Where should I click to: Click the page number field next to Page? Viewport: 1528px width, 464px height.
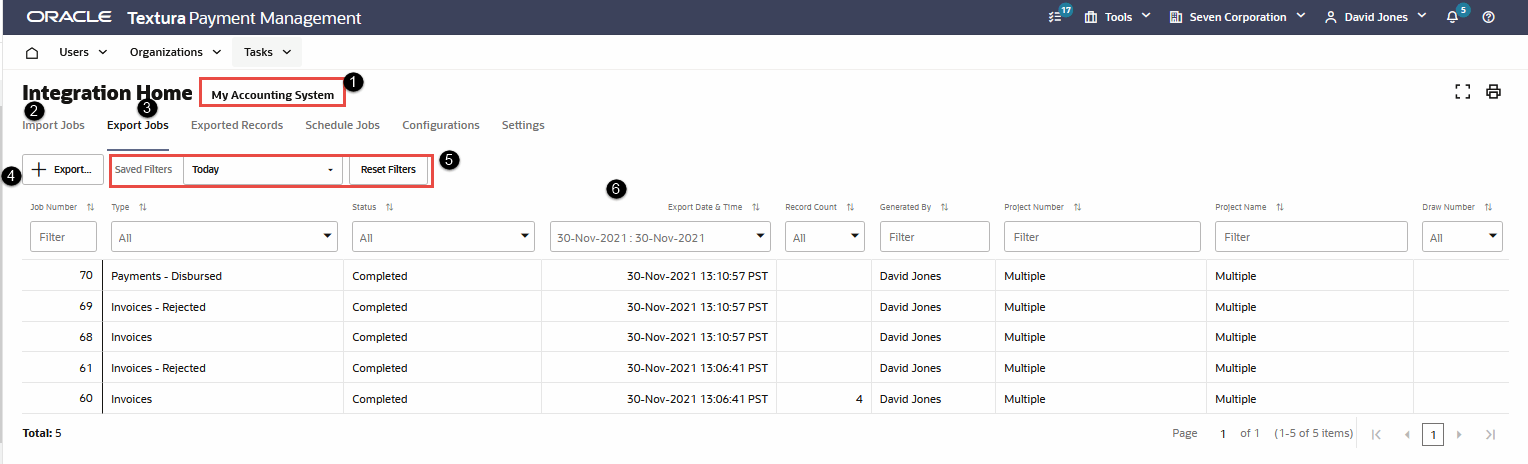(x=1222, y=434)
